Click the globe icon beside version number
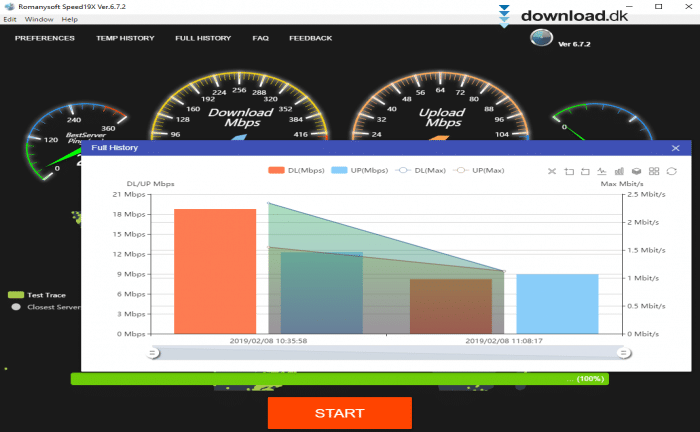The width and height of the screenshot is (700, 432). (541, 38)
